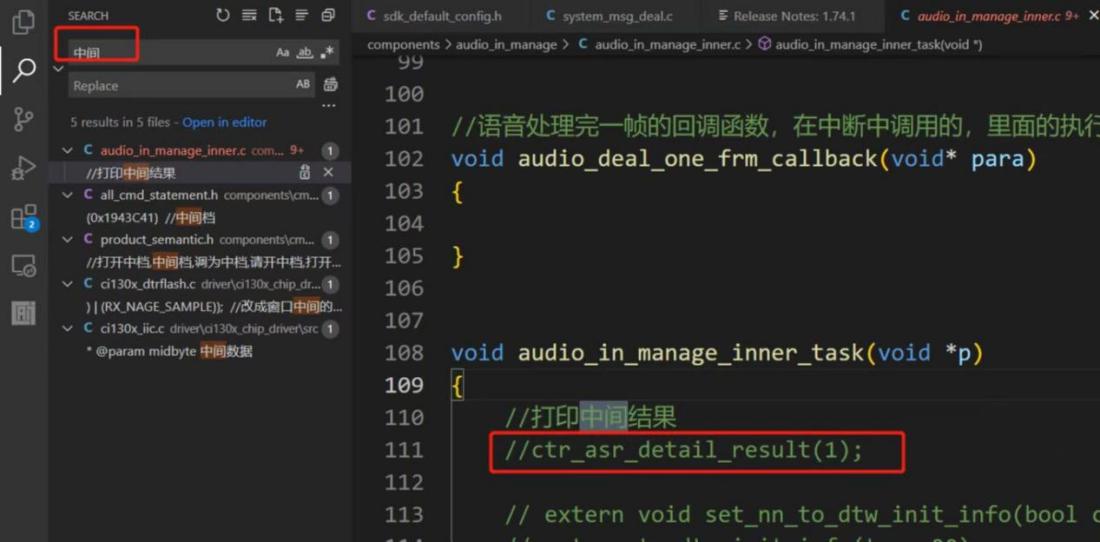Click the Replace All icon
The height and width of the screenshot is (542, 1100).
click(330, 85)
